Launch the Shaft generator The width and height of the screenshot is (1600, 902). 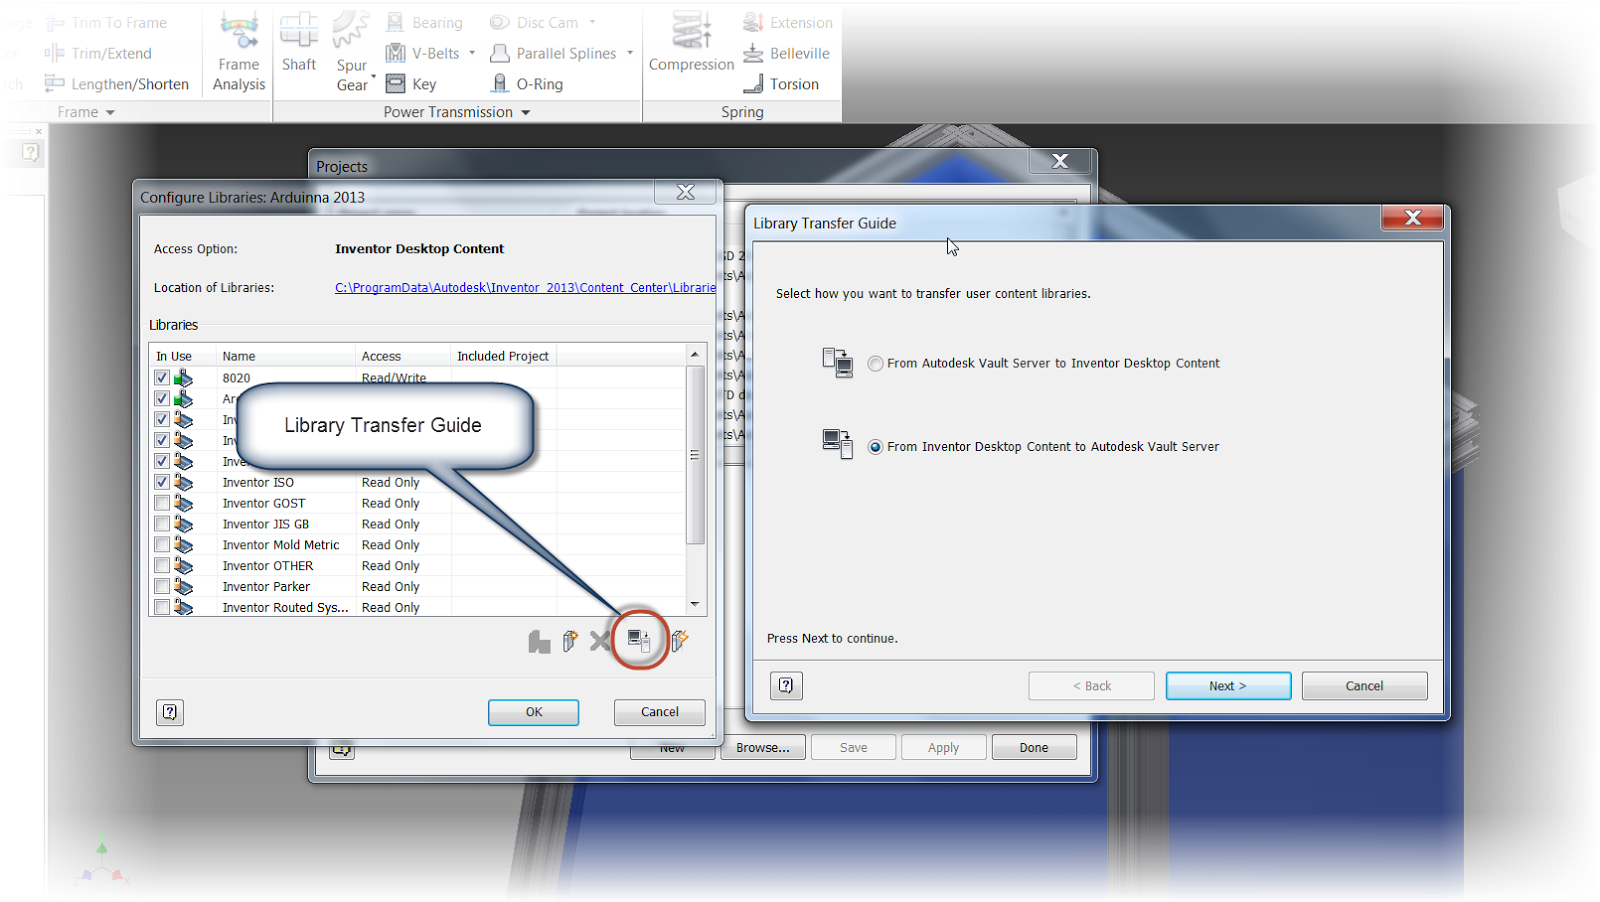point(299,42)
